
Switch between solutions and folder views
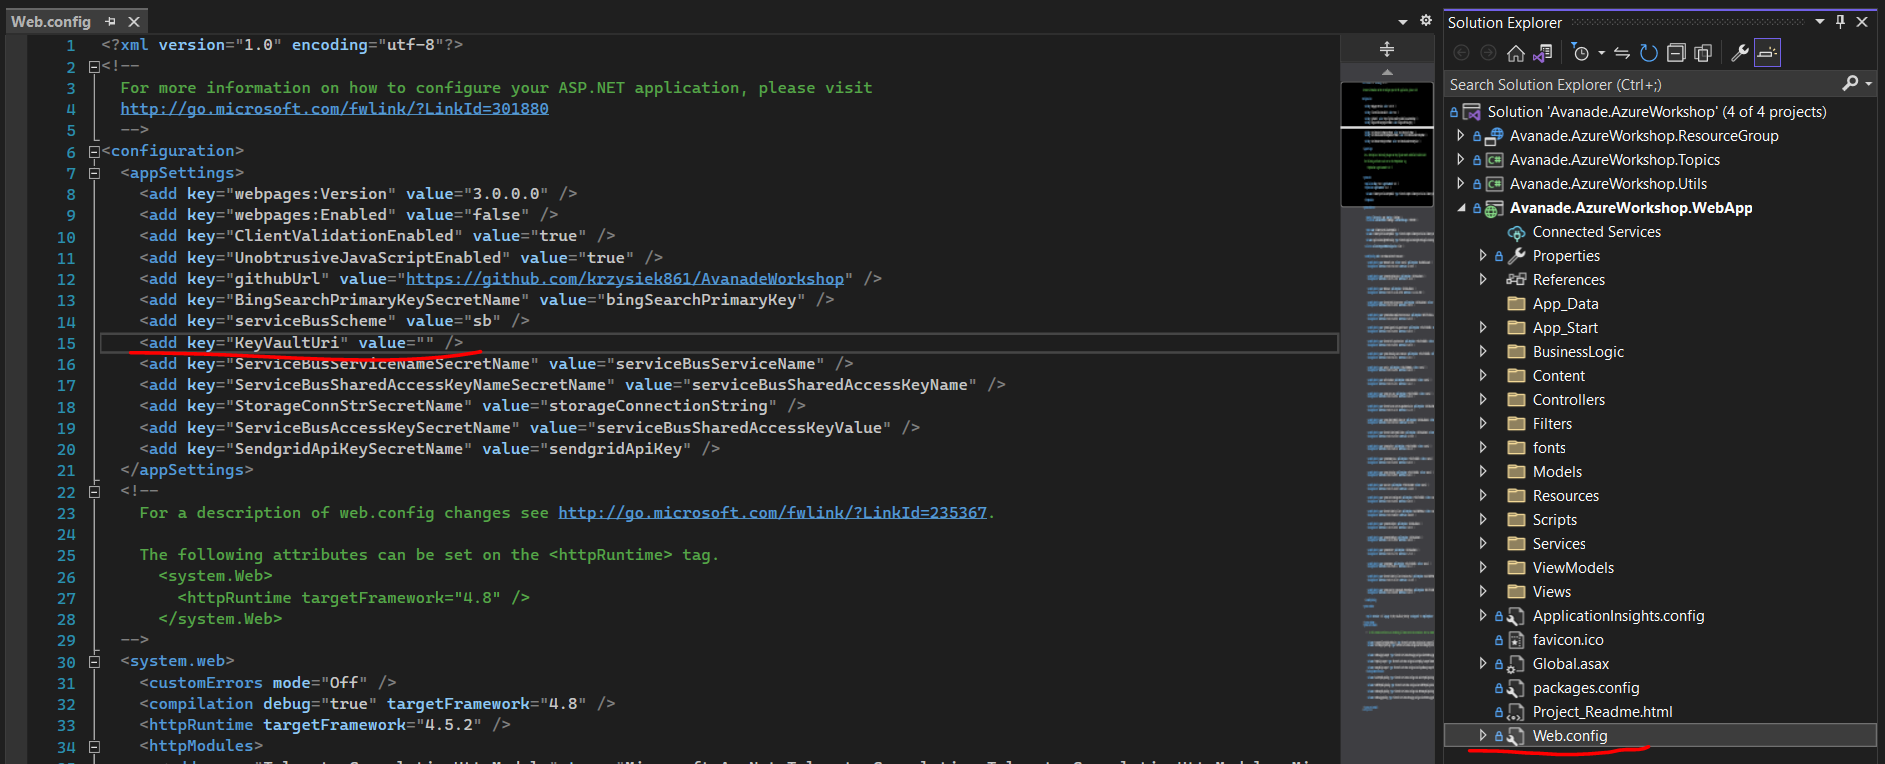click(1543, 53)
